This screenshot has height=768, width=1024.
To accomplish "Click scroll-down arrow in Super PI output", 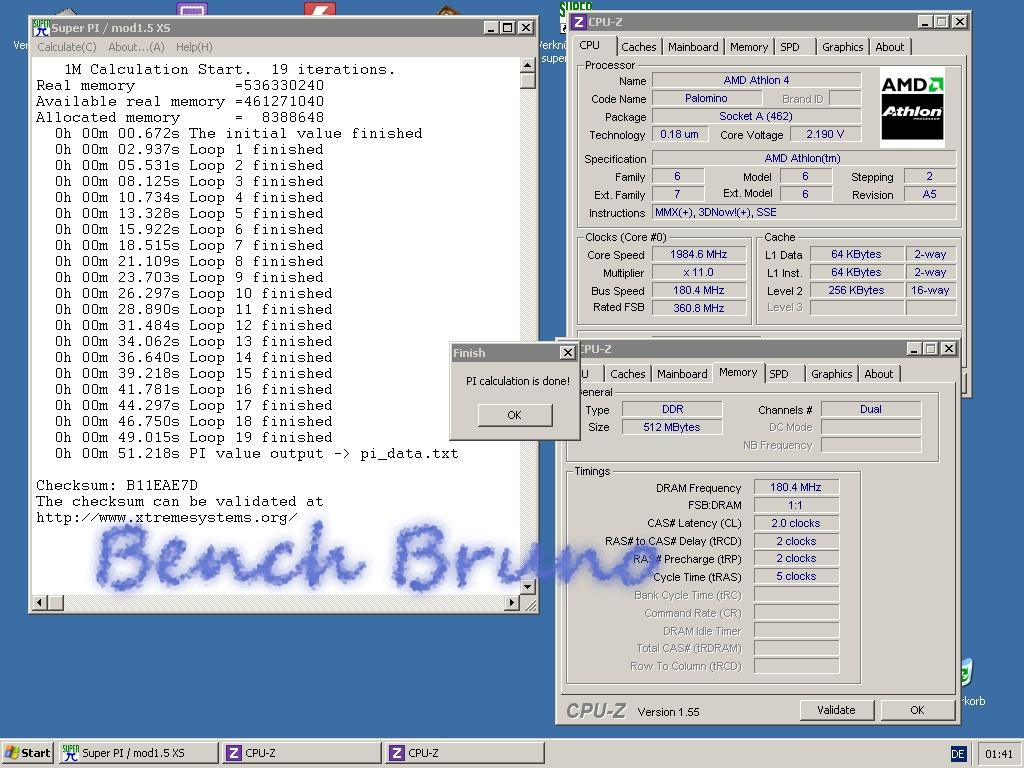I will pos(528,586).
